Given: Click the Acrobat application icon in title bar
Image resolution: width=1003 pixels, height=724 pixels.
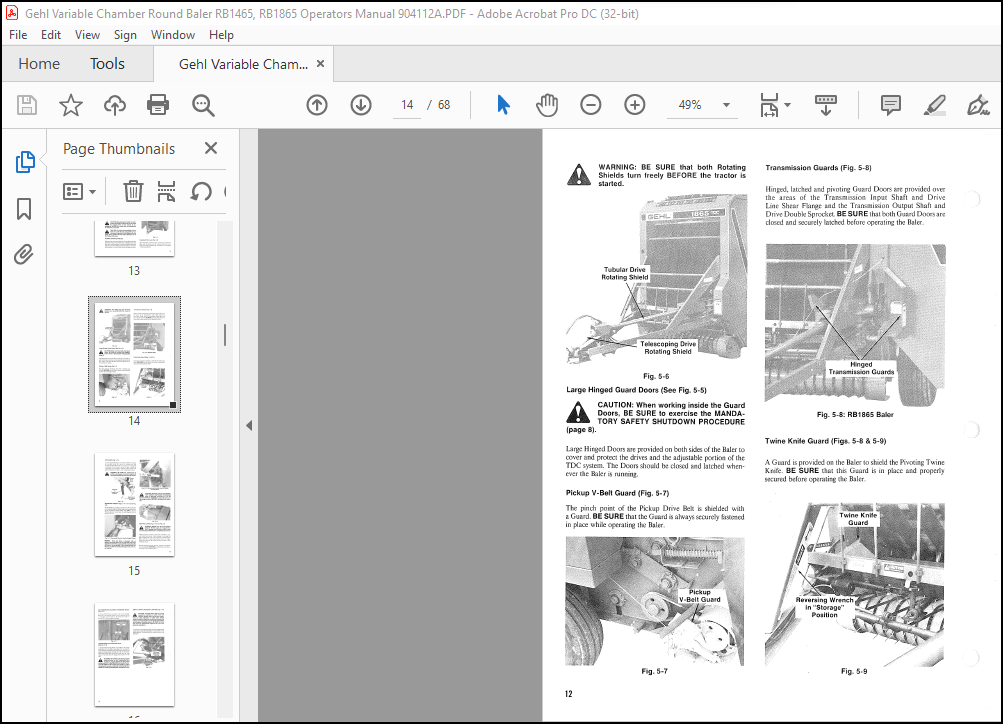Looking at the screenshot, I should 12,13.
